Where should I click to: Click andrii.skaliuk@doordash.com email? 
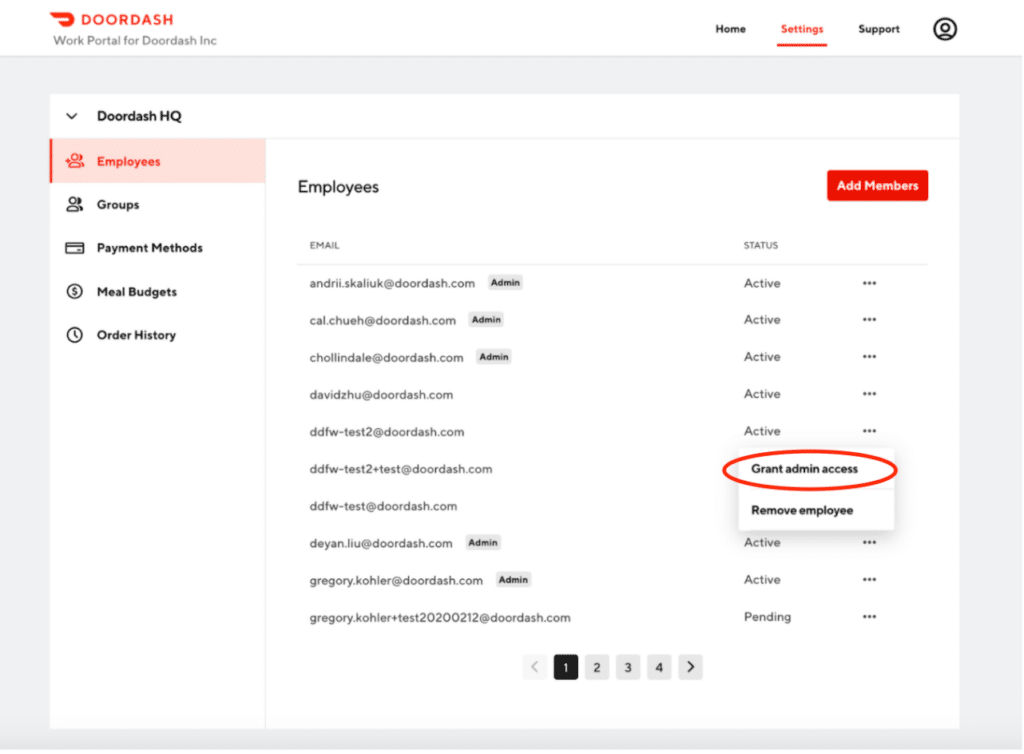pos(392,283)
